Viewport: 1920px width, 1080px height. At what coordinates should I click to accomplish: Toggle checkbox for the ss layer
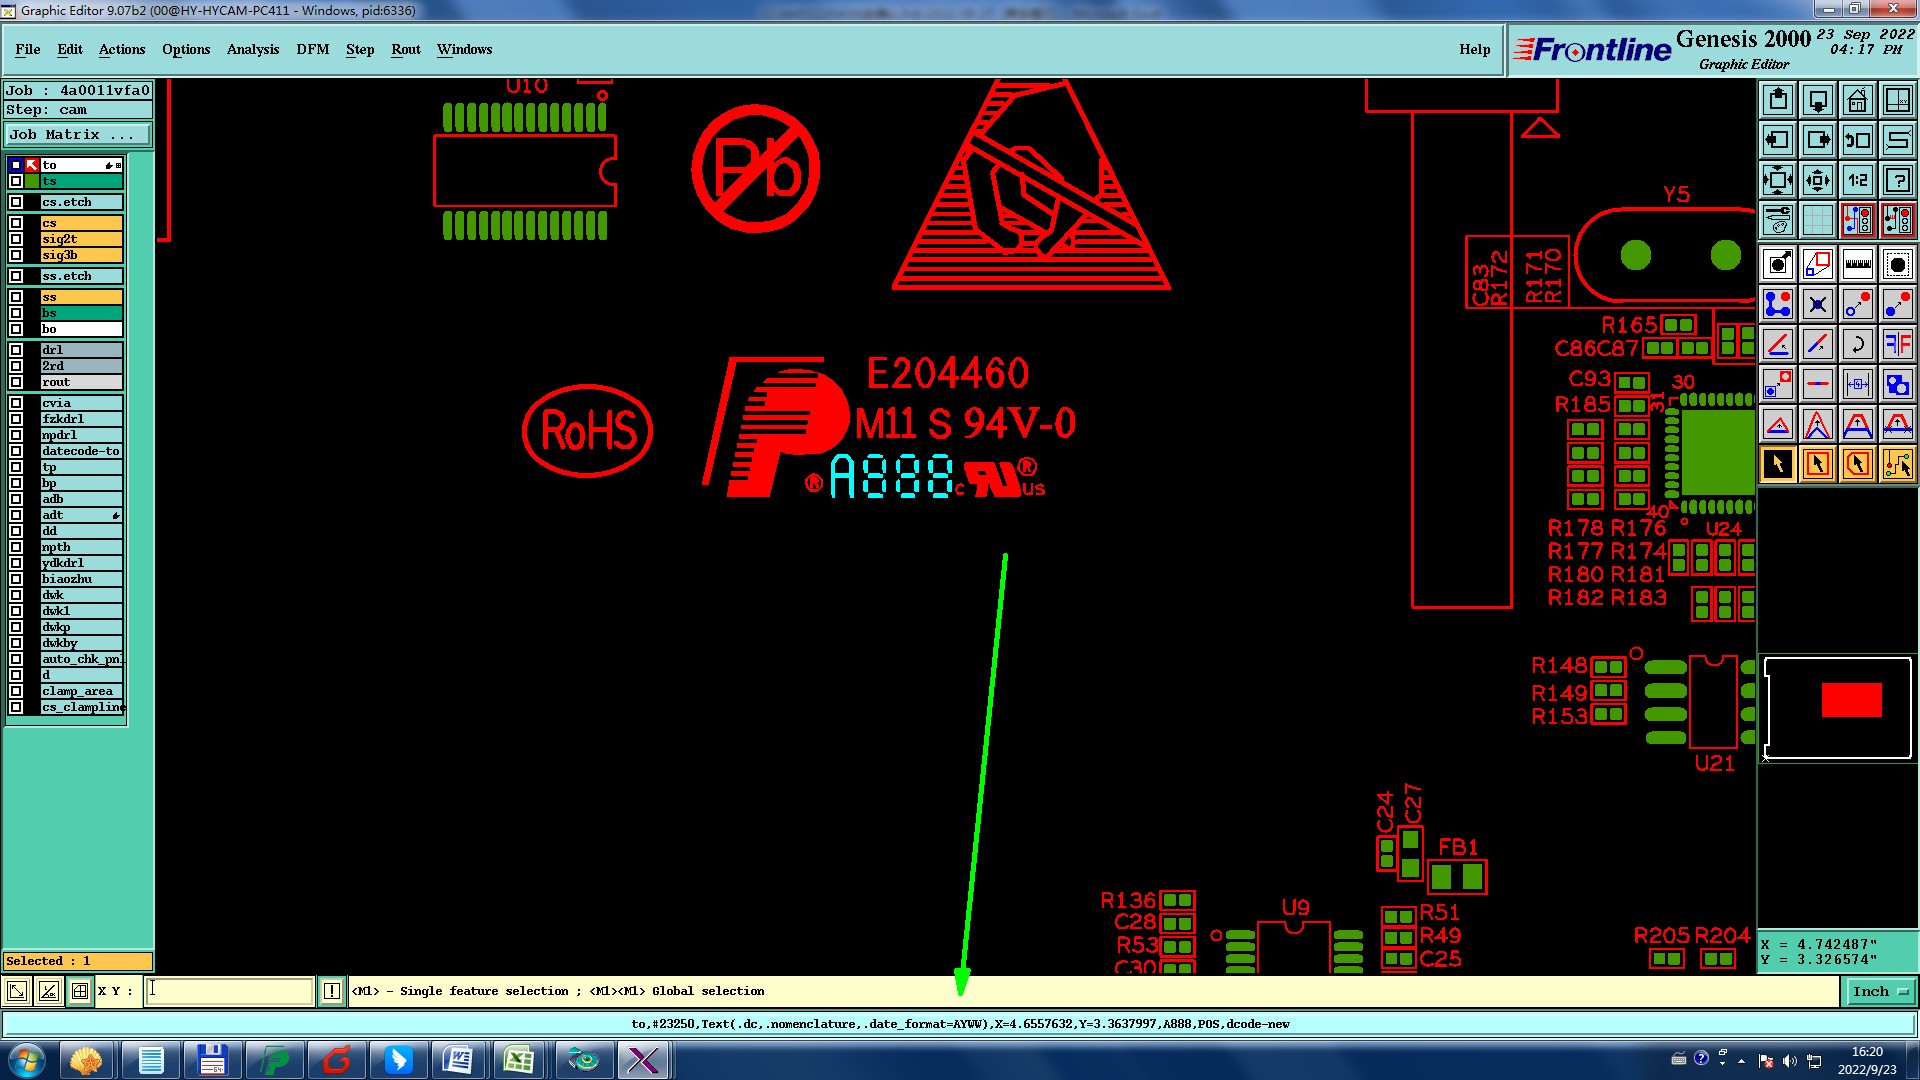pyautogui.click(x=16, y=297)
